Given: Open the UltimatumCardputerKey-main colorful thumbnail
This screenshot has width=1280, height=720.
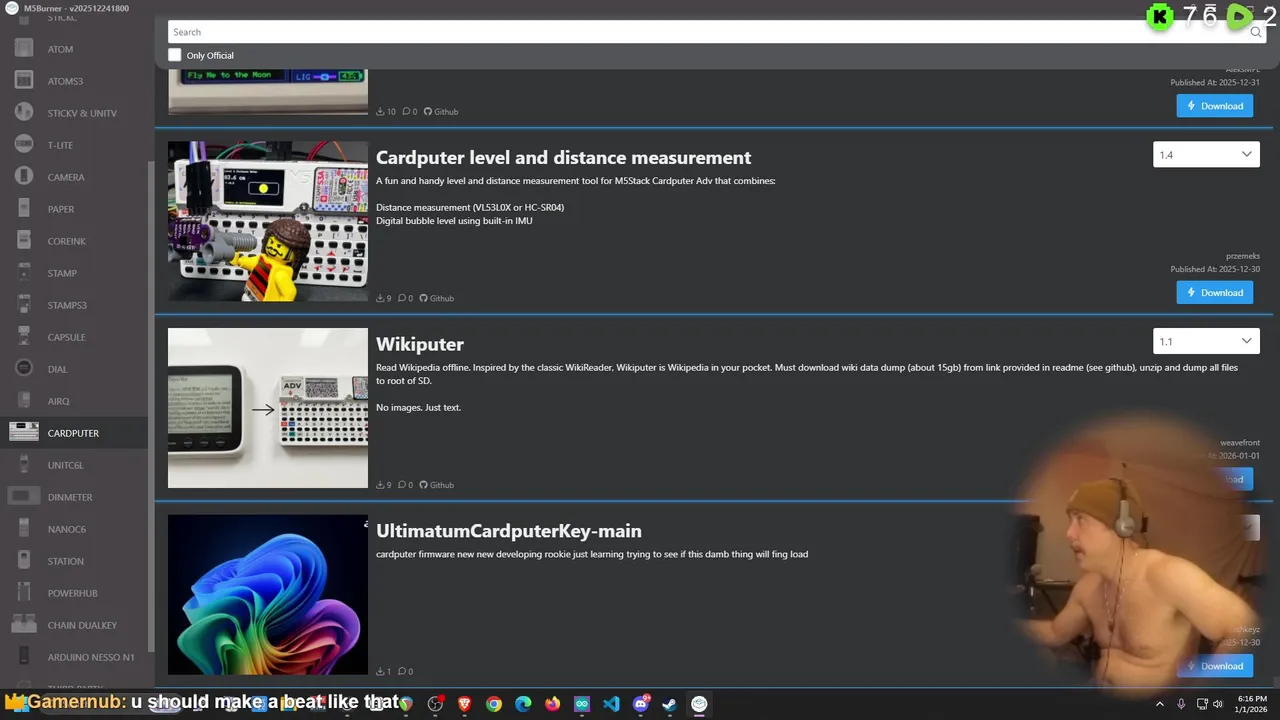Looking at the screenshot, I should click(x=268, y=595).
